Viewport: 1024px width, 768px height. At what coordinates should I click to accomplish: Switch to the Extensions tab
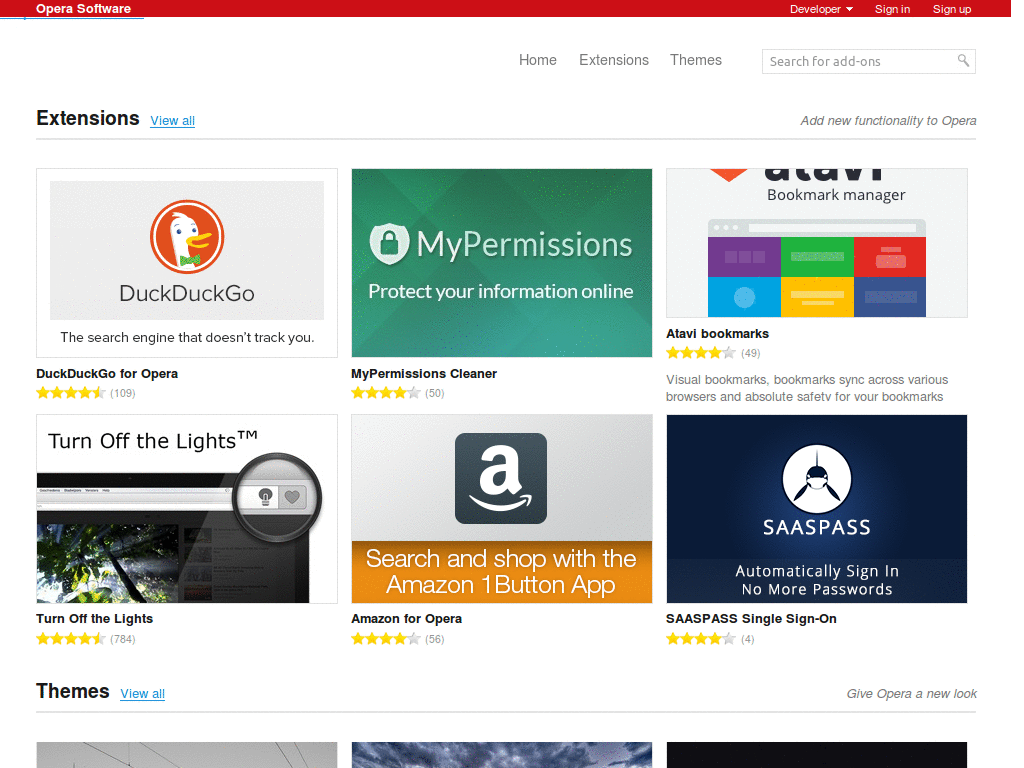pos(613,60)
